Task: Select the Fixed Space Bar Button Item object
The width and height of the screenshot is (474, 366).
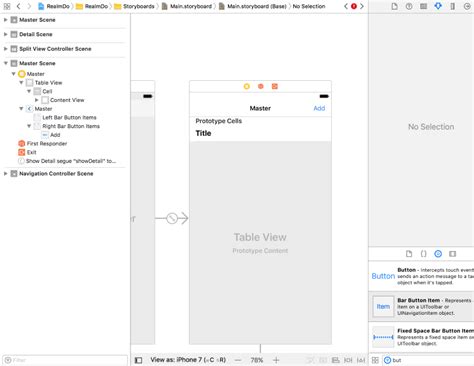Action: coord(421,337)
